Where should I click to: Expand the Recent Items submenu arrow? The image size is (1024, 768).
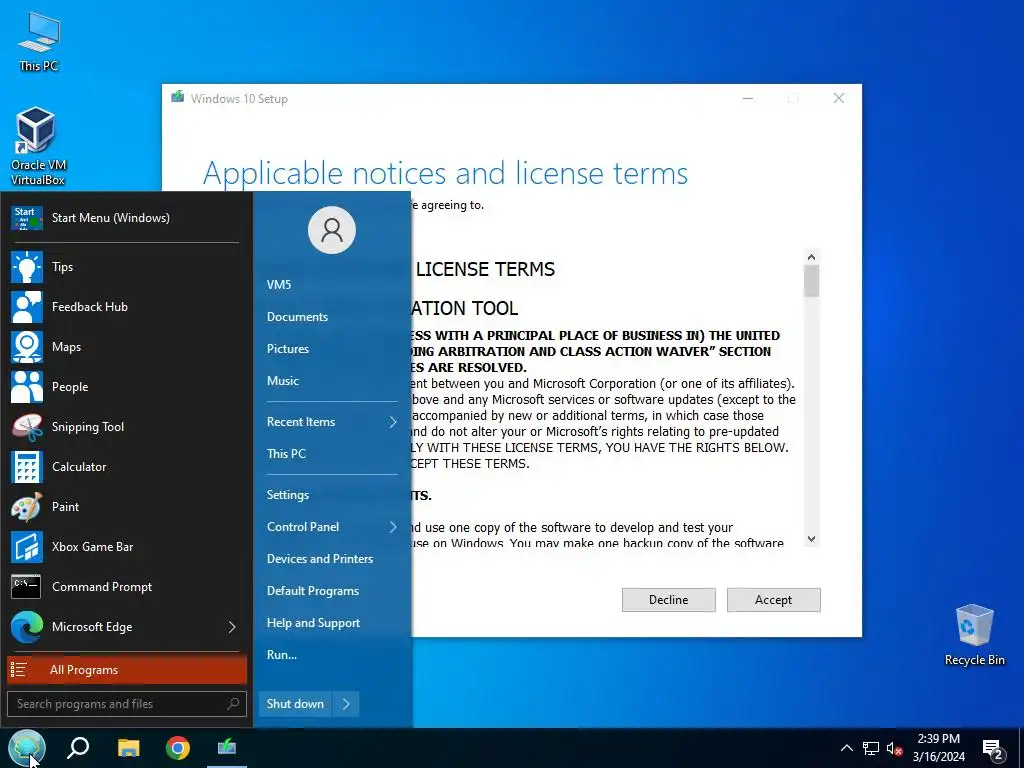tap(392, 422)
